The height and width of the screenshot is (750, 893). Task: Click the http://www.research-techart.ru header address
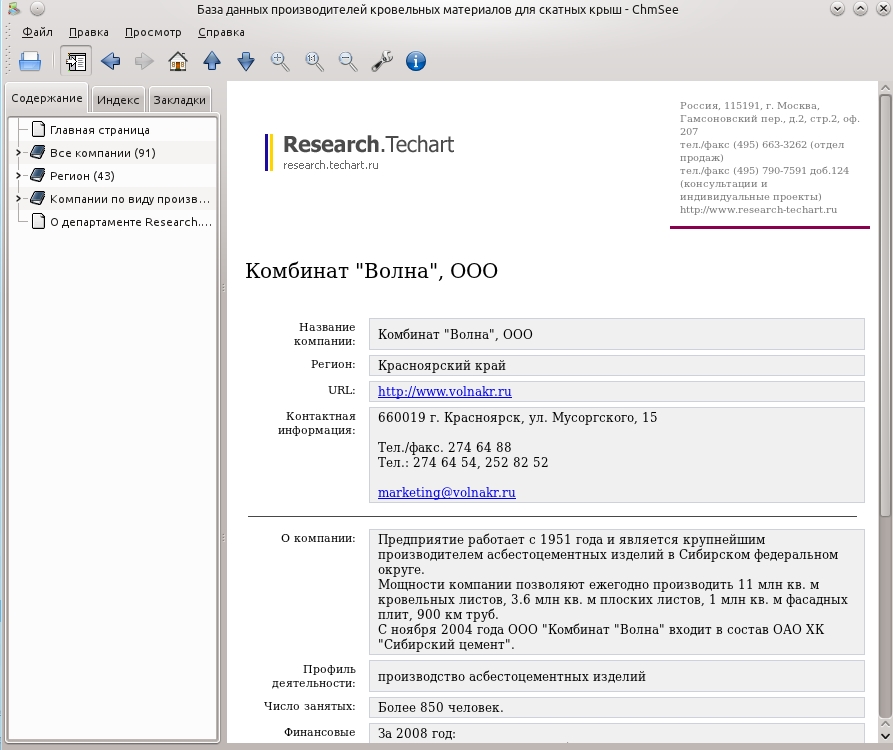tap(758, 210)
